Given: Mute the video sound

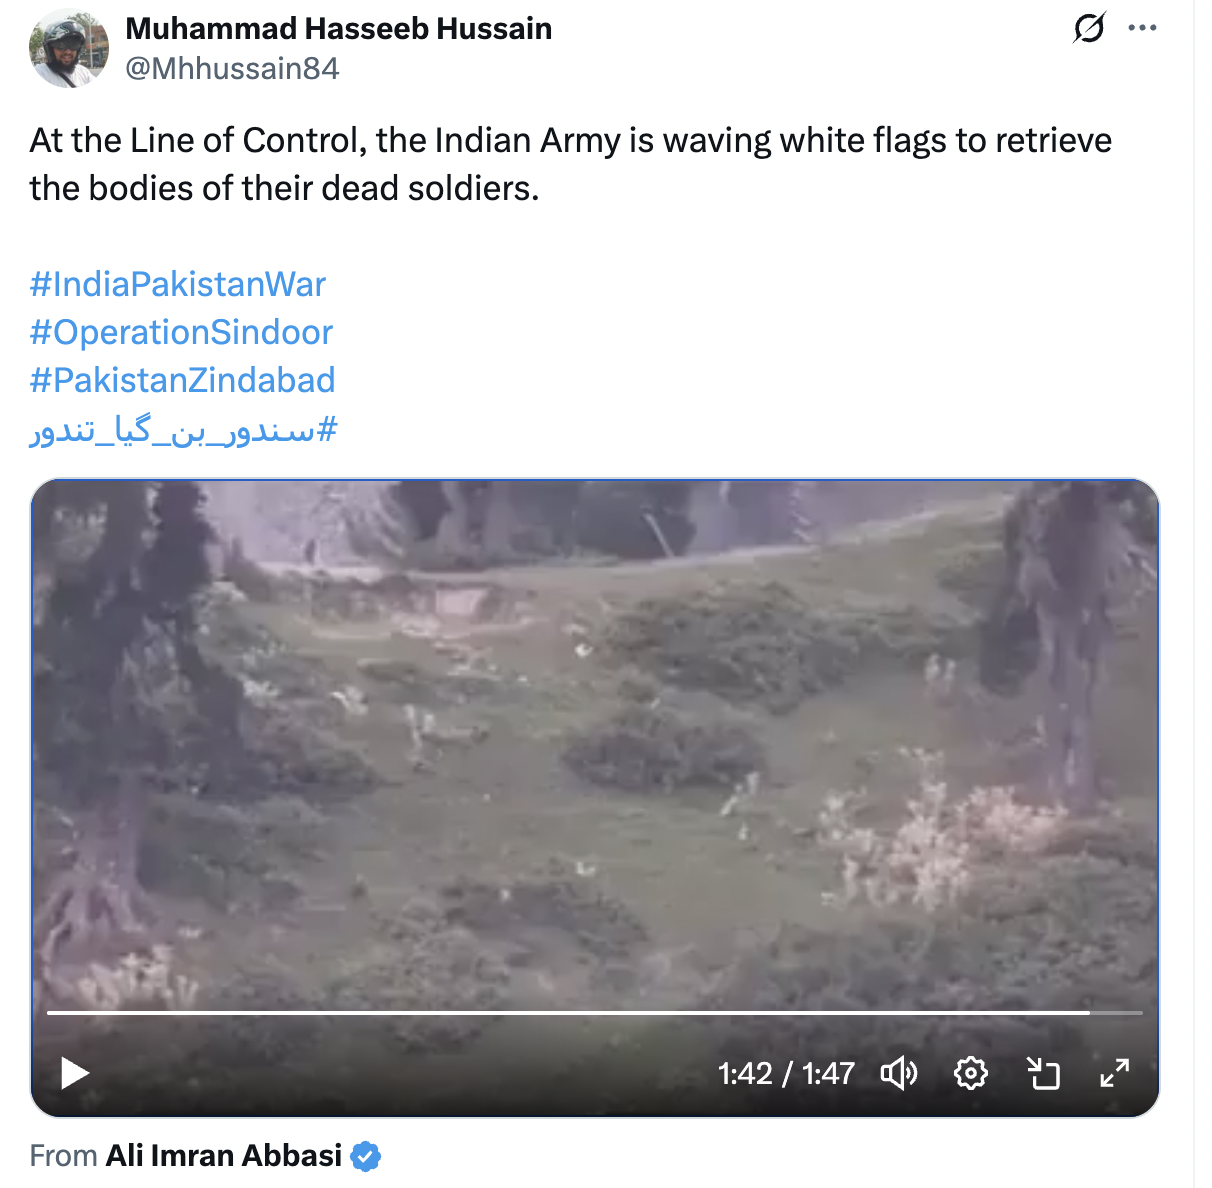Looking at the screenshot, I should tap(898, 1073).
